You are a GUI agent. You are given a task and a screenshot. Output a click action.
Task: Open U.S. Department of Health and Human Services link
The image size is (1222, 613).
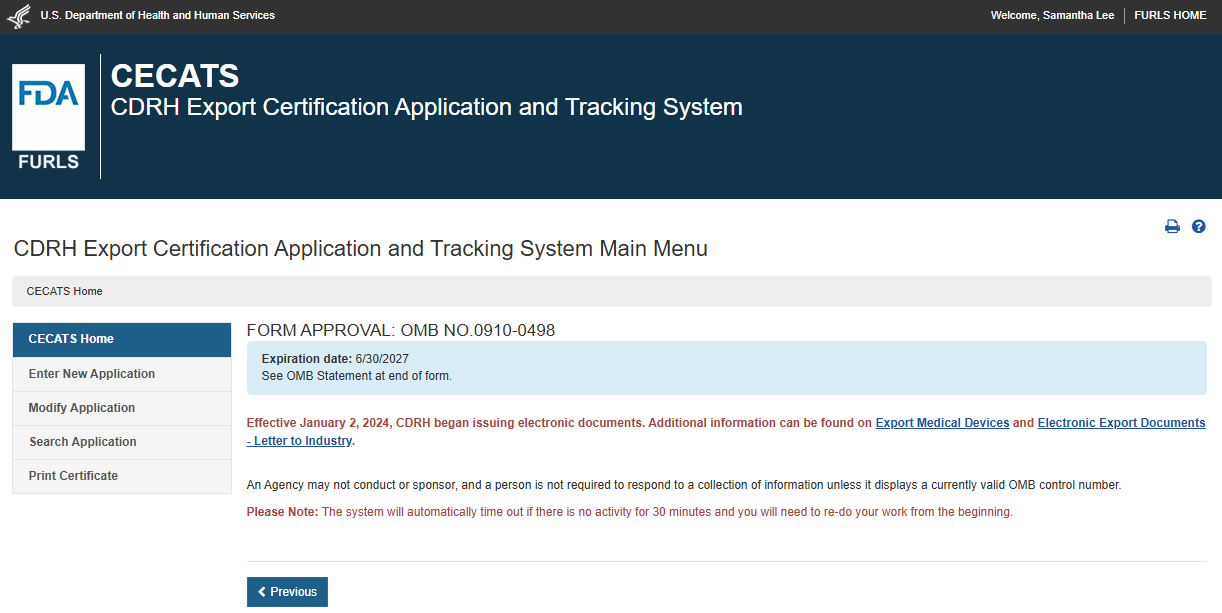157,16
